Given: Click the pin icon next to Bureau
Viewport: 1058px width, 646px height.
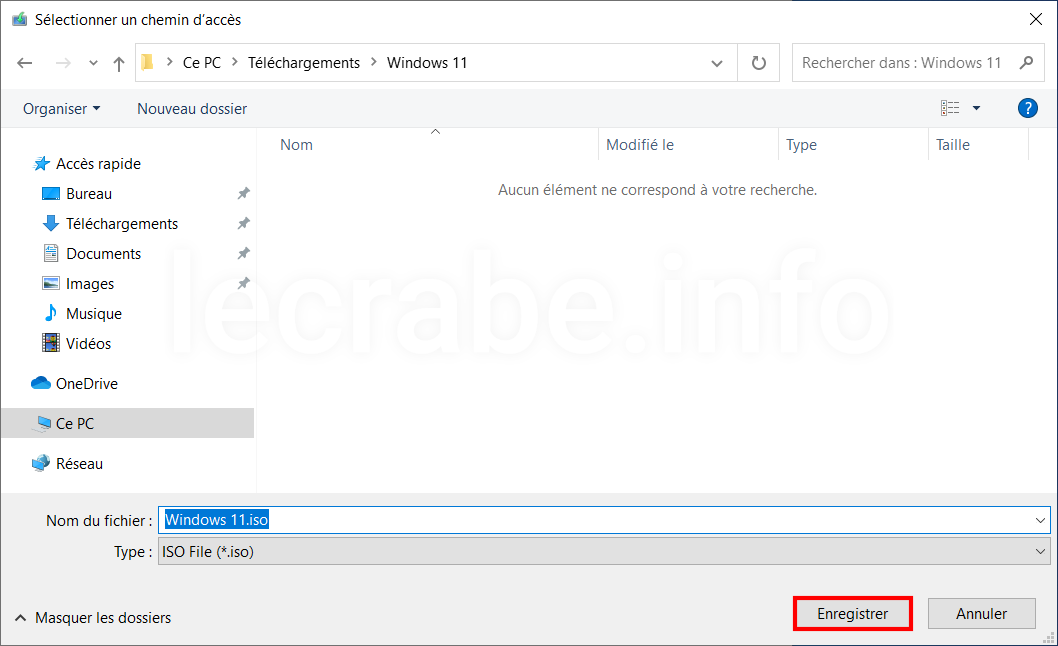Looking at the screenshot, I should click(244, 194).
